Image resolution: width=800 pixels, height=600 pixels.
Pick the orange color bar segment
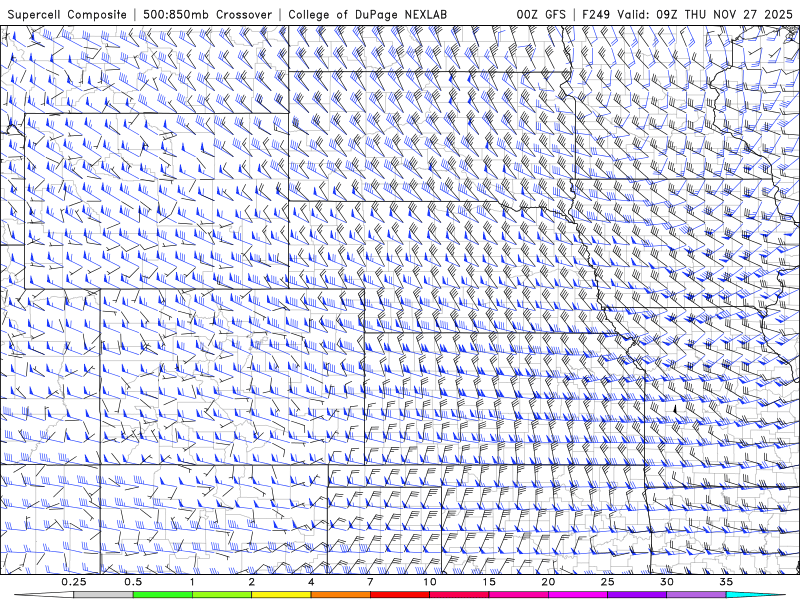[x=340, y=595]
